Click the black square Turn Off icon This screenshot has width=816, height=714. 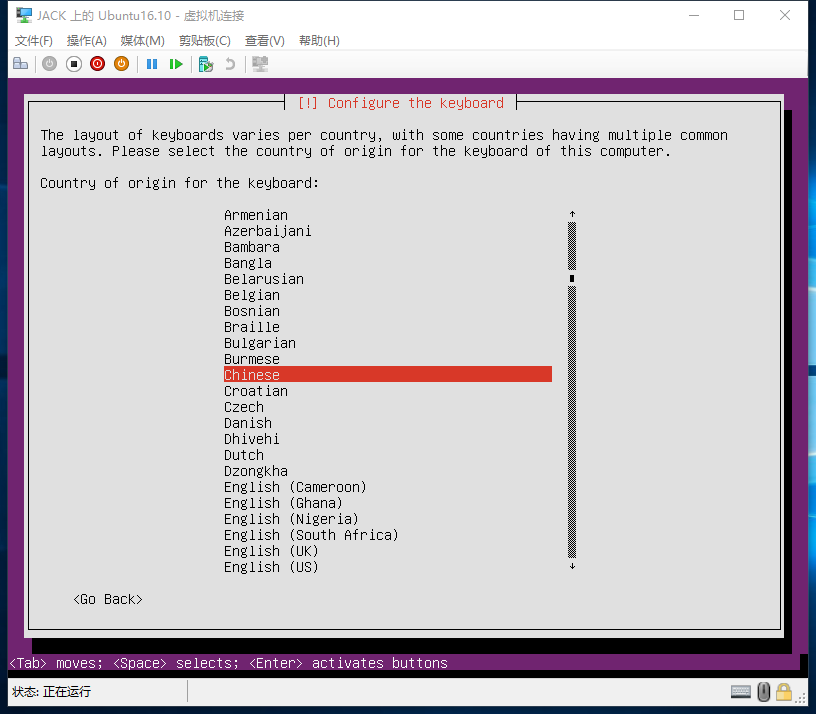(73, 64)
